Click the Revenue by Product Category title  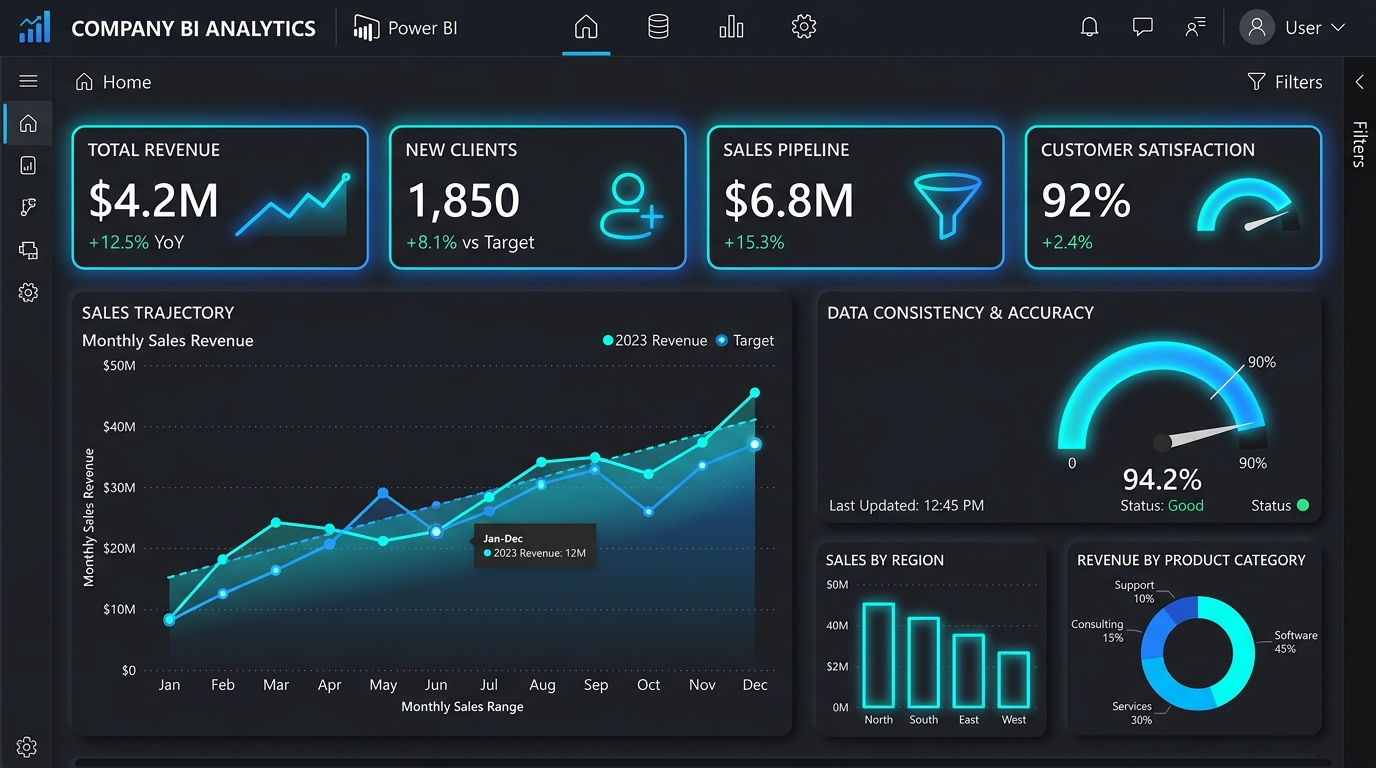[x=1191, y=560]
